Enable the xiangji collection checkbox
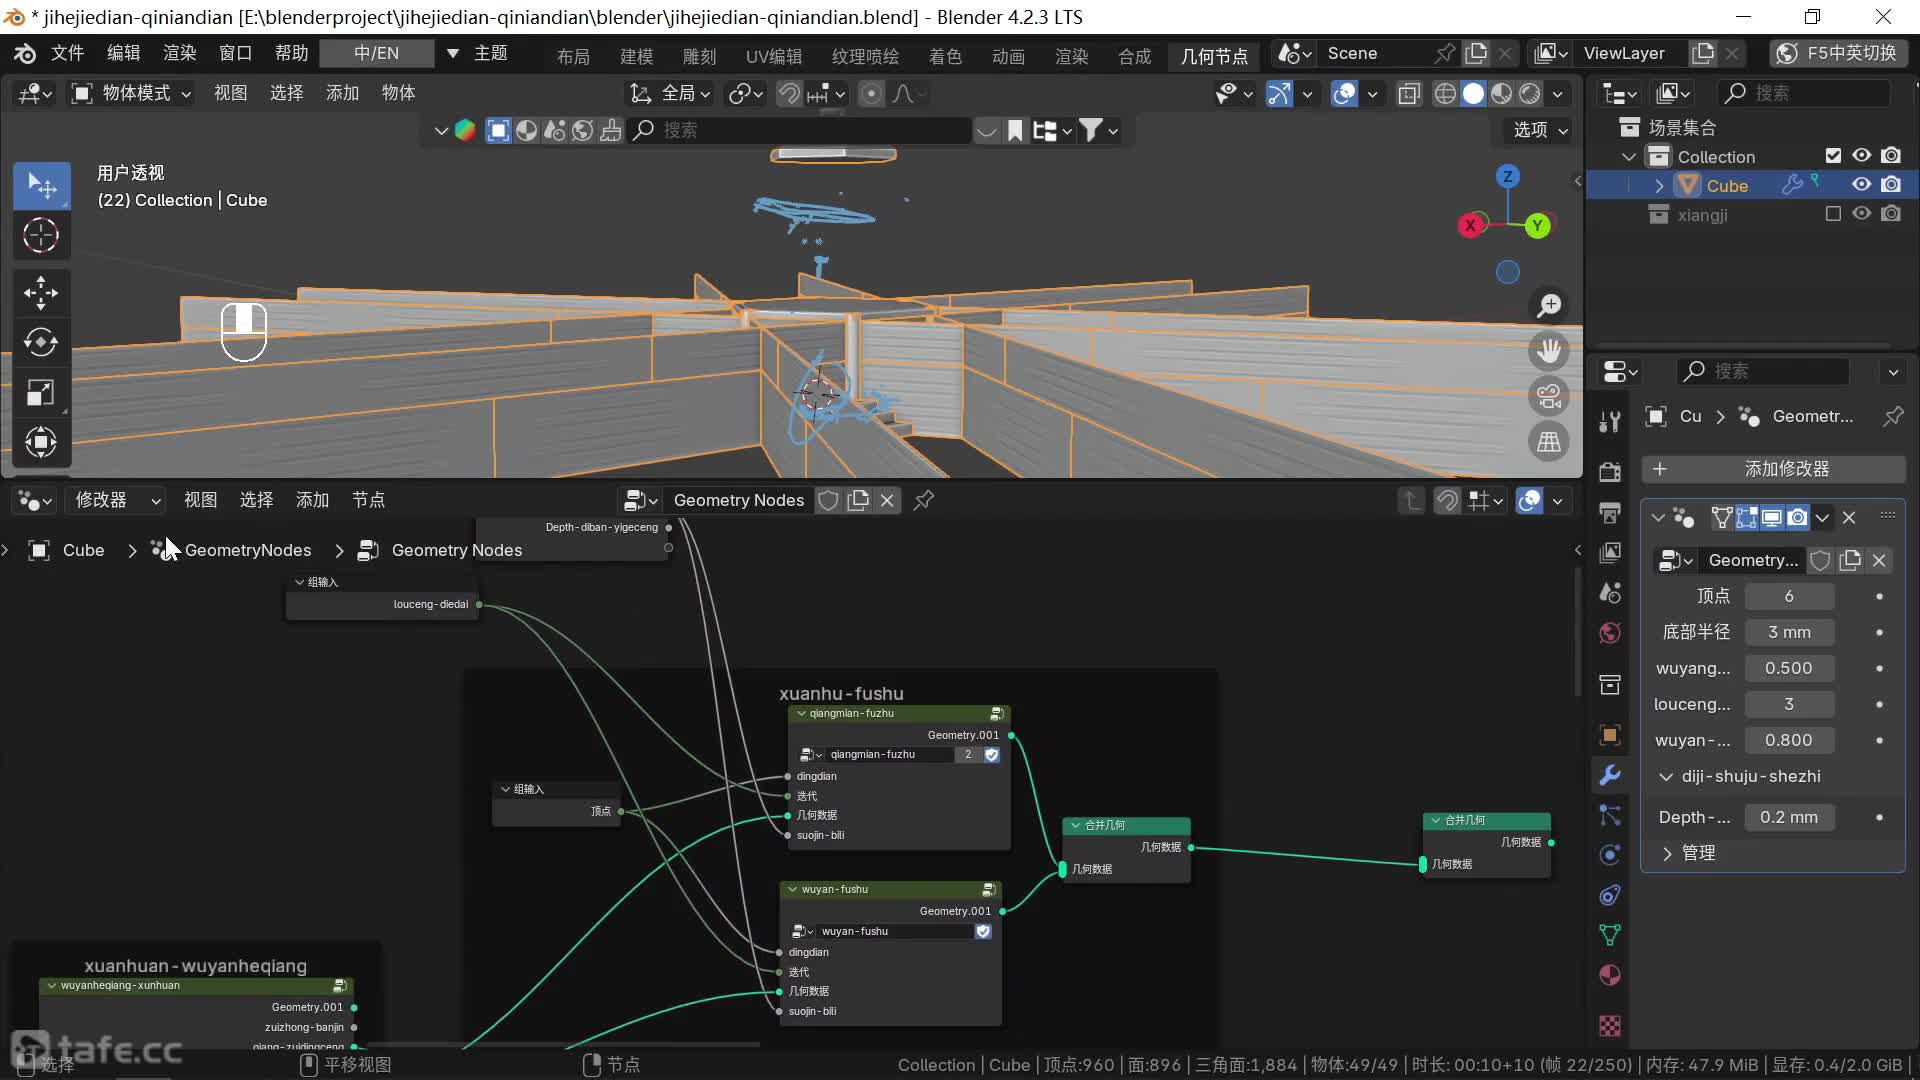 pos(1833,214)
